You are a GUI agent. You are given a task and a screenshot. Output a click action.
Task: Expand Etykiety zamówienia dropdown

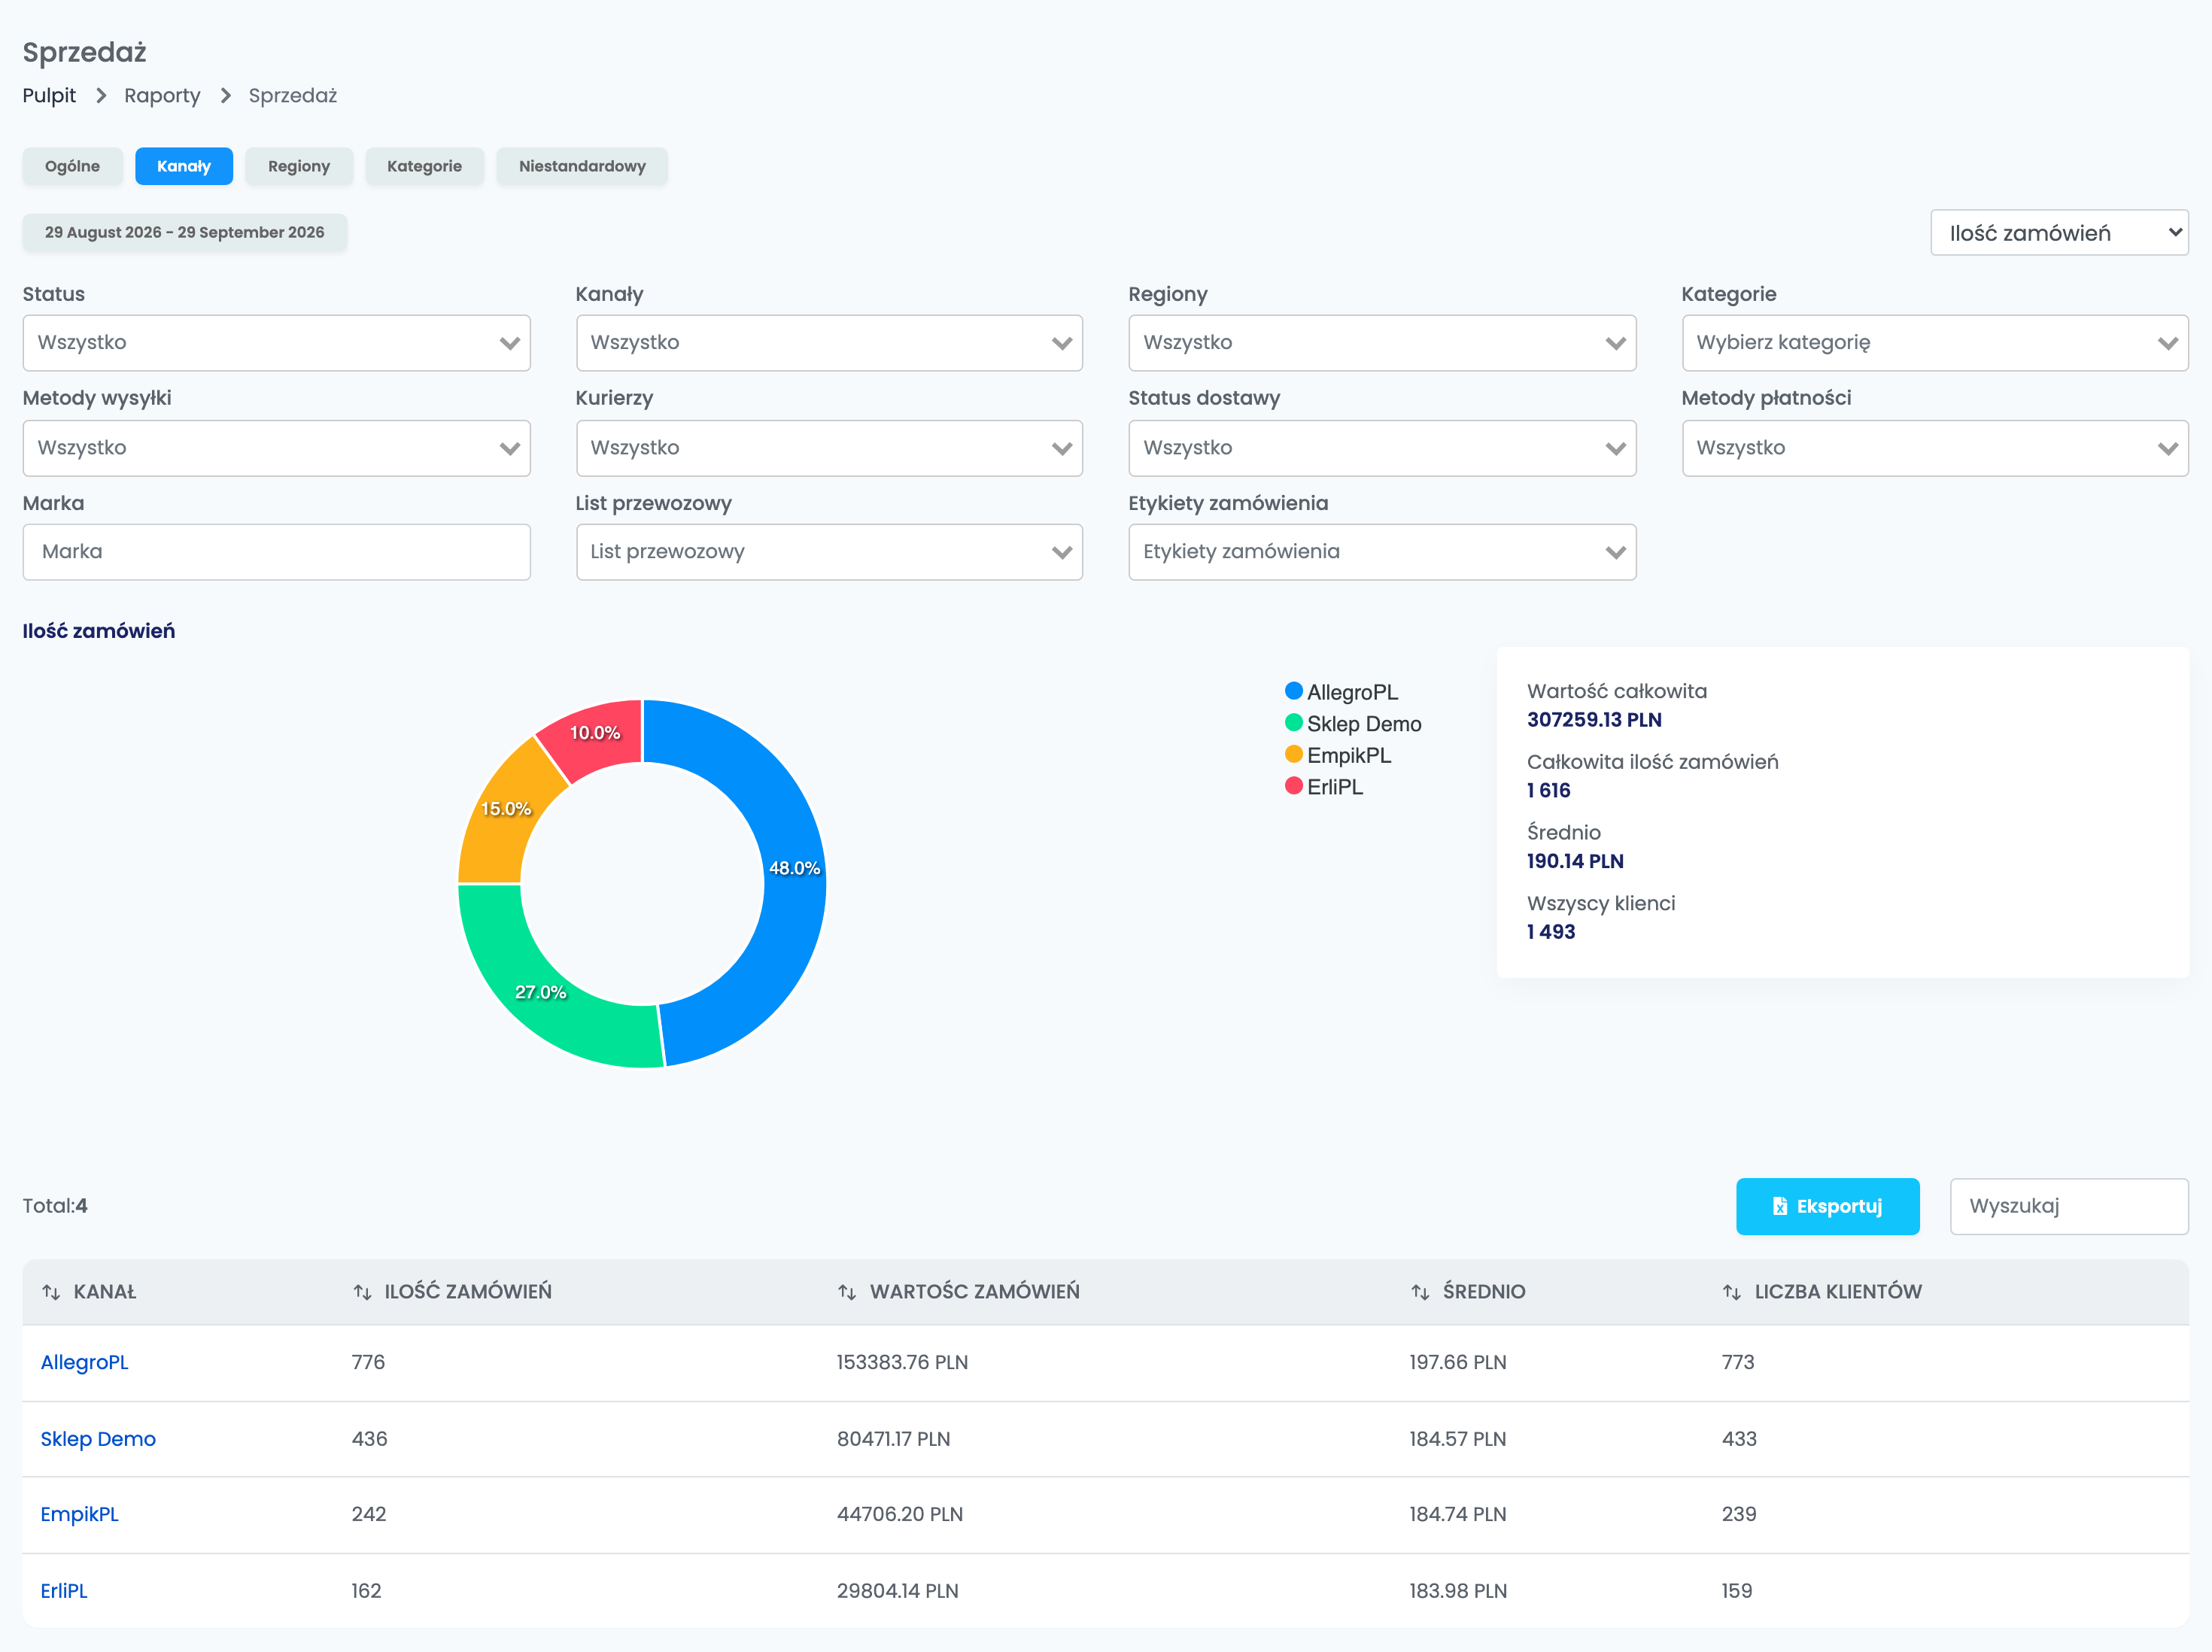1382,552
